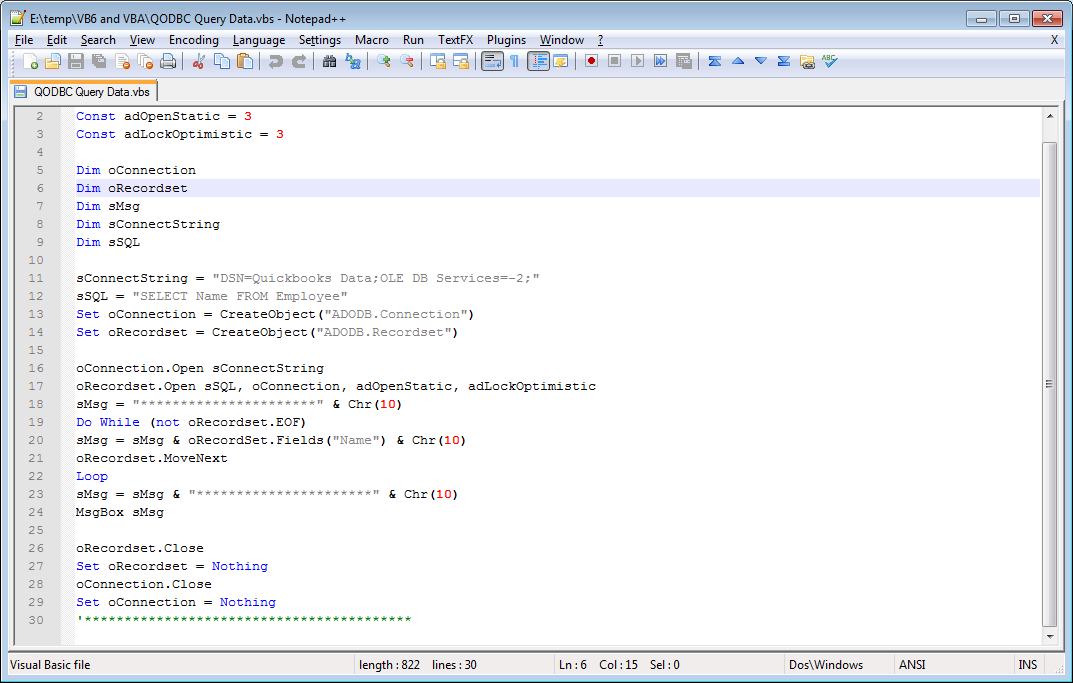The image size is (1073, 683).
Task: Click the vertical scrollbar down arrow
Action: point(1049,636)
